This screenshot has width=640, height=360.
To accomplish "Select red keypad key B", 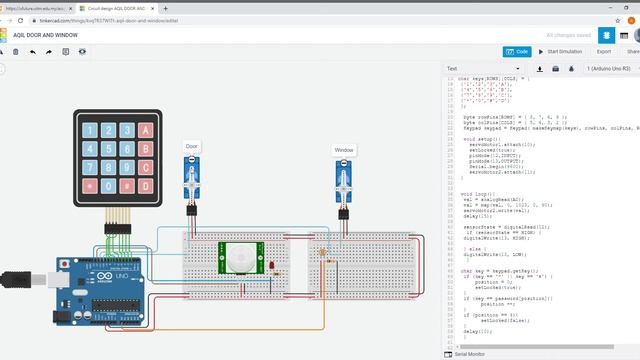I will 146,149.
